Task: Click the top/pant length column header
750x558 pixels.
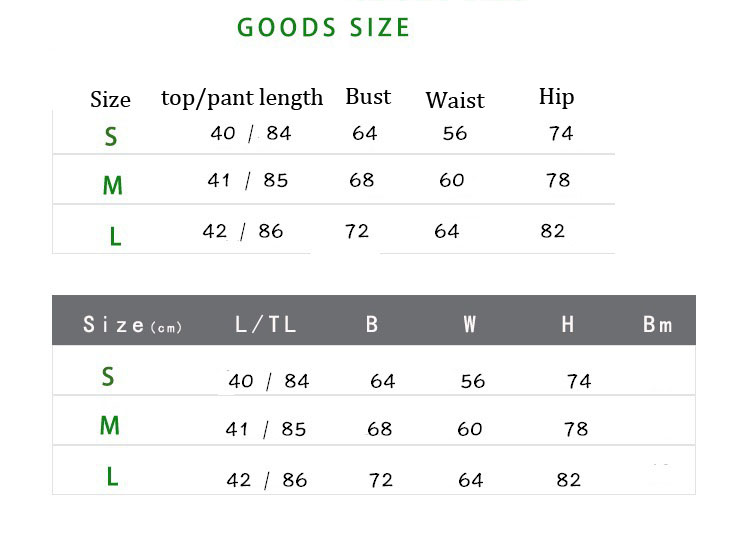Action: click(242, 97)
